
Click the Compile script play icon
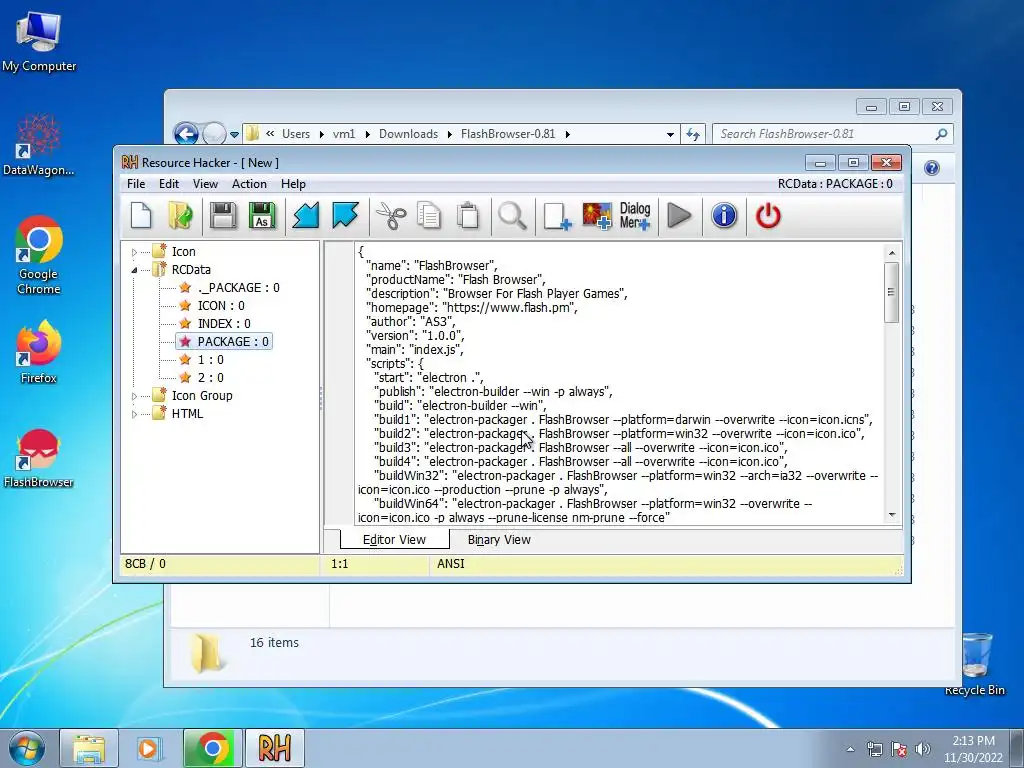click(680, 216)
